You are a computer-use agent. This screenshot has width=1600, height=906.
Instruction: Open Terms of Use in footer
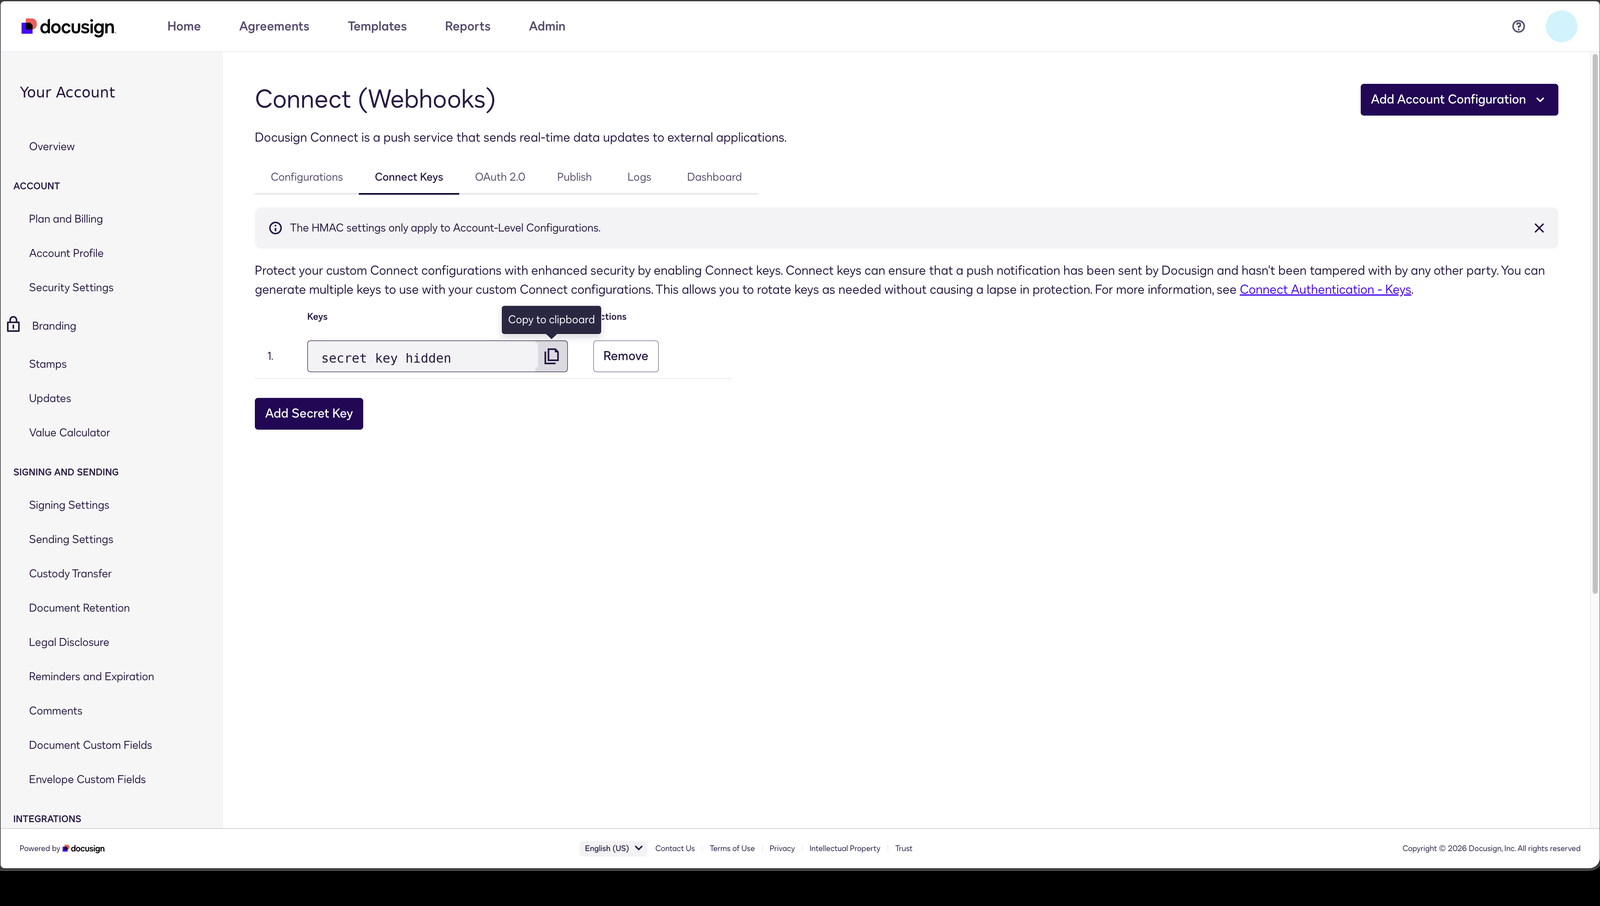732,849
